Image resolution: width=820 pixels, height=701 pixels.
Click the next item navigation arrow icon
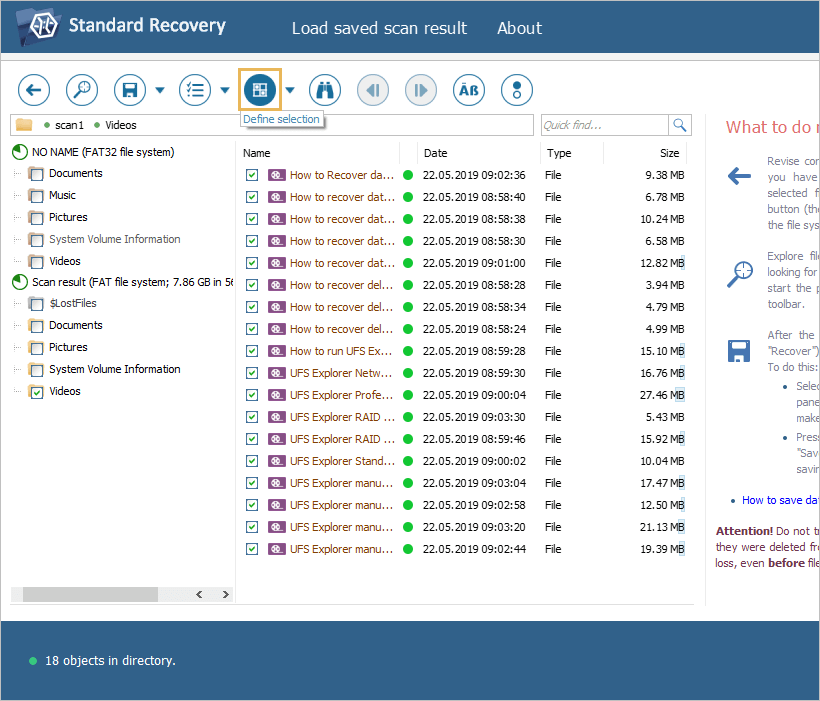[x=420, y=90]
